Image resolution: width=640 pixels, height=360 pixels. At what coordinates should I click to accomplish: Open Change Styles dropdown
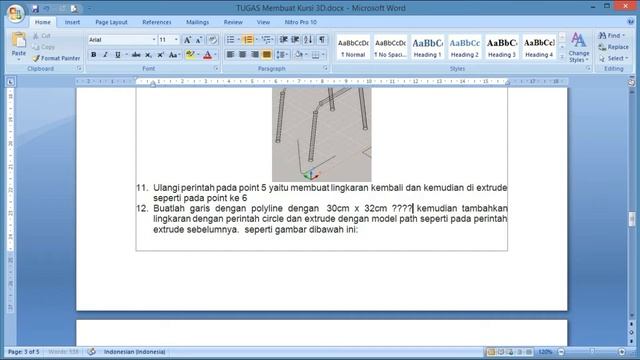click(x=578, y=48)
